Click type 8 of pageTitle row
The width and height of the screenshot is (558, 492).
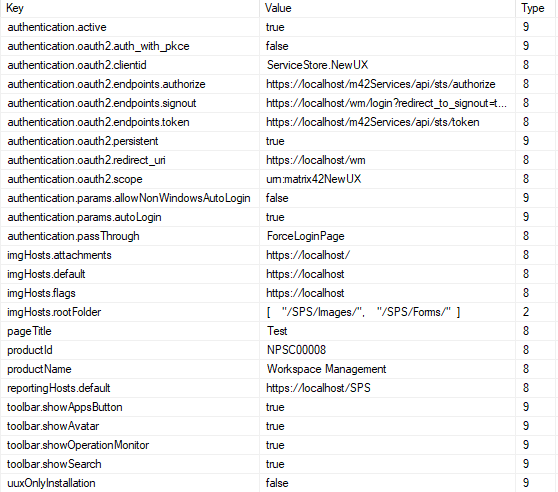pyautogui.click(x=526, y=331)
